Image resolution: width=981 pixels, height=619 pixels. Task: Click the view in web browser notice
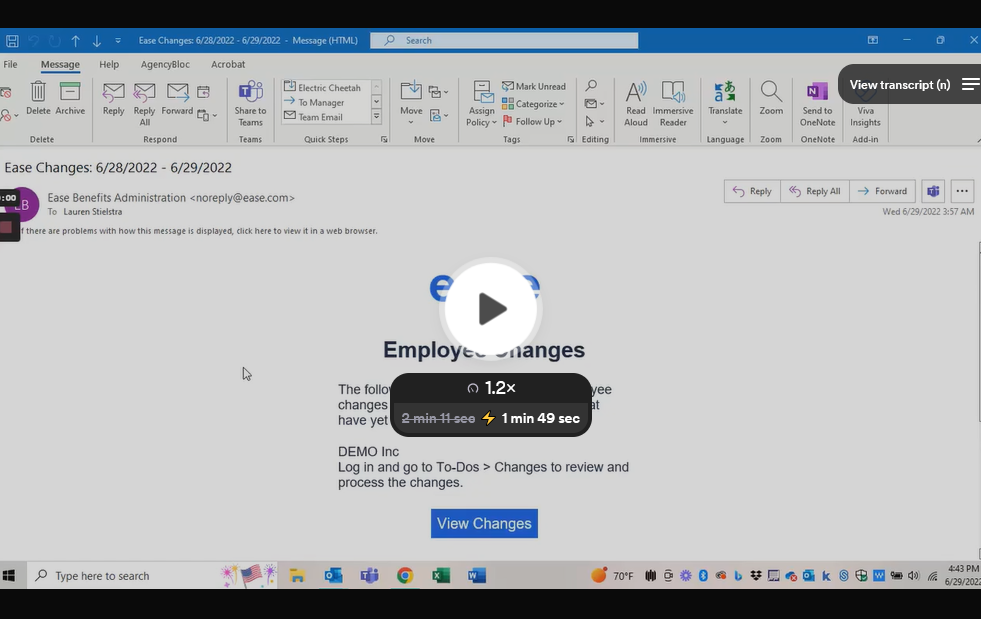pos(198,230)
